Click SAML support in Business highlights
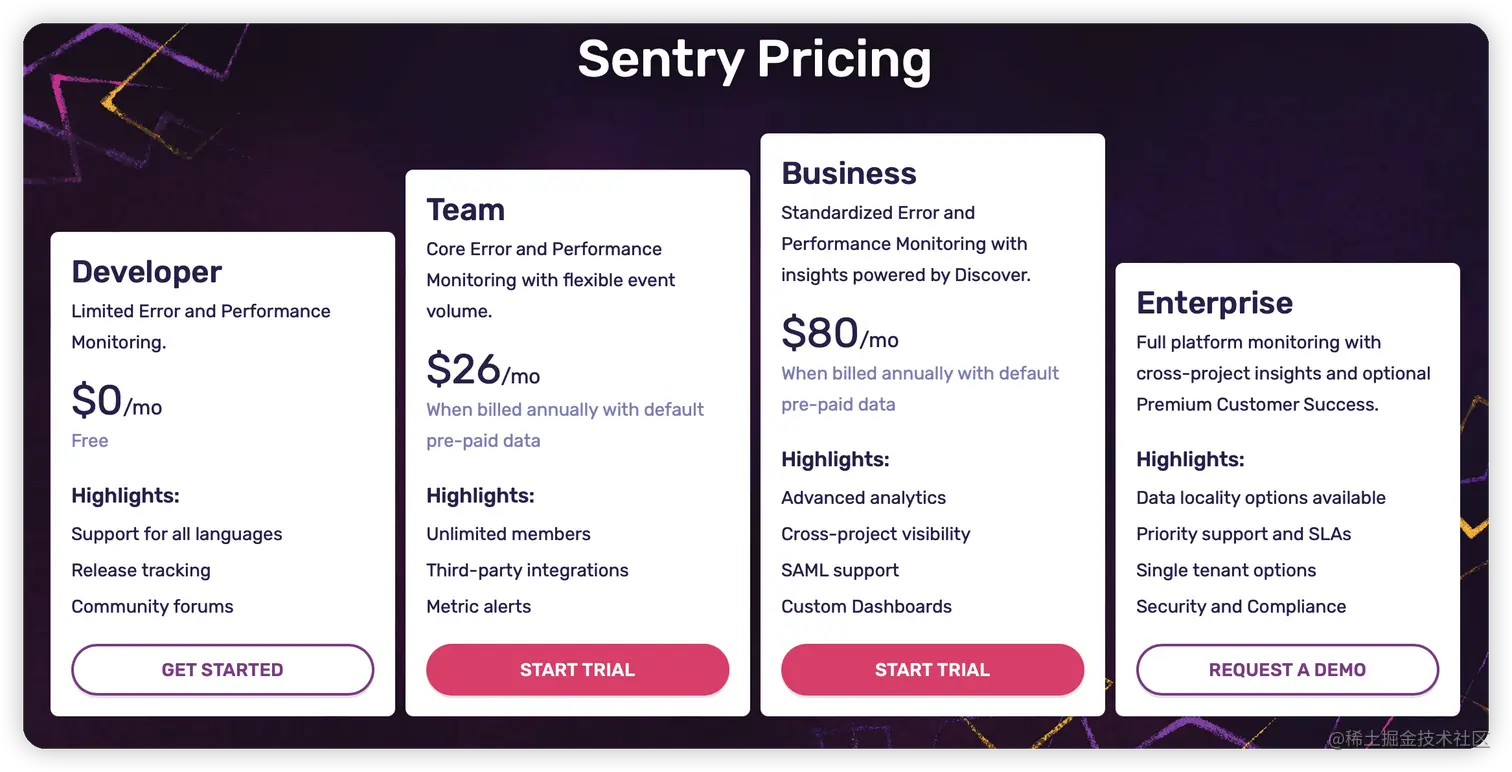Screen dimensions: 1512x772 [x=840, y=570]
